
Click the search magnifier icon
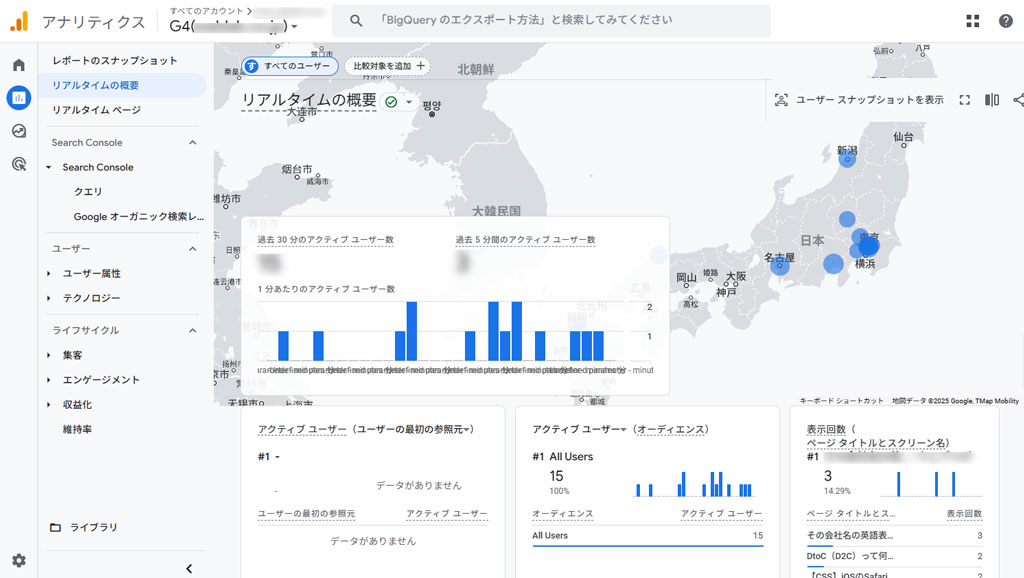356,21
